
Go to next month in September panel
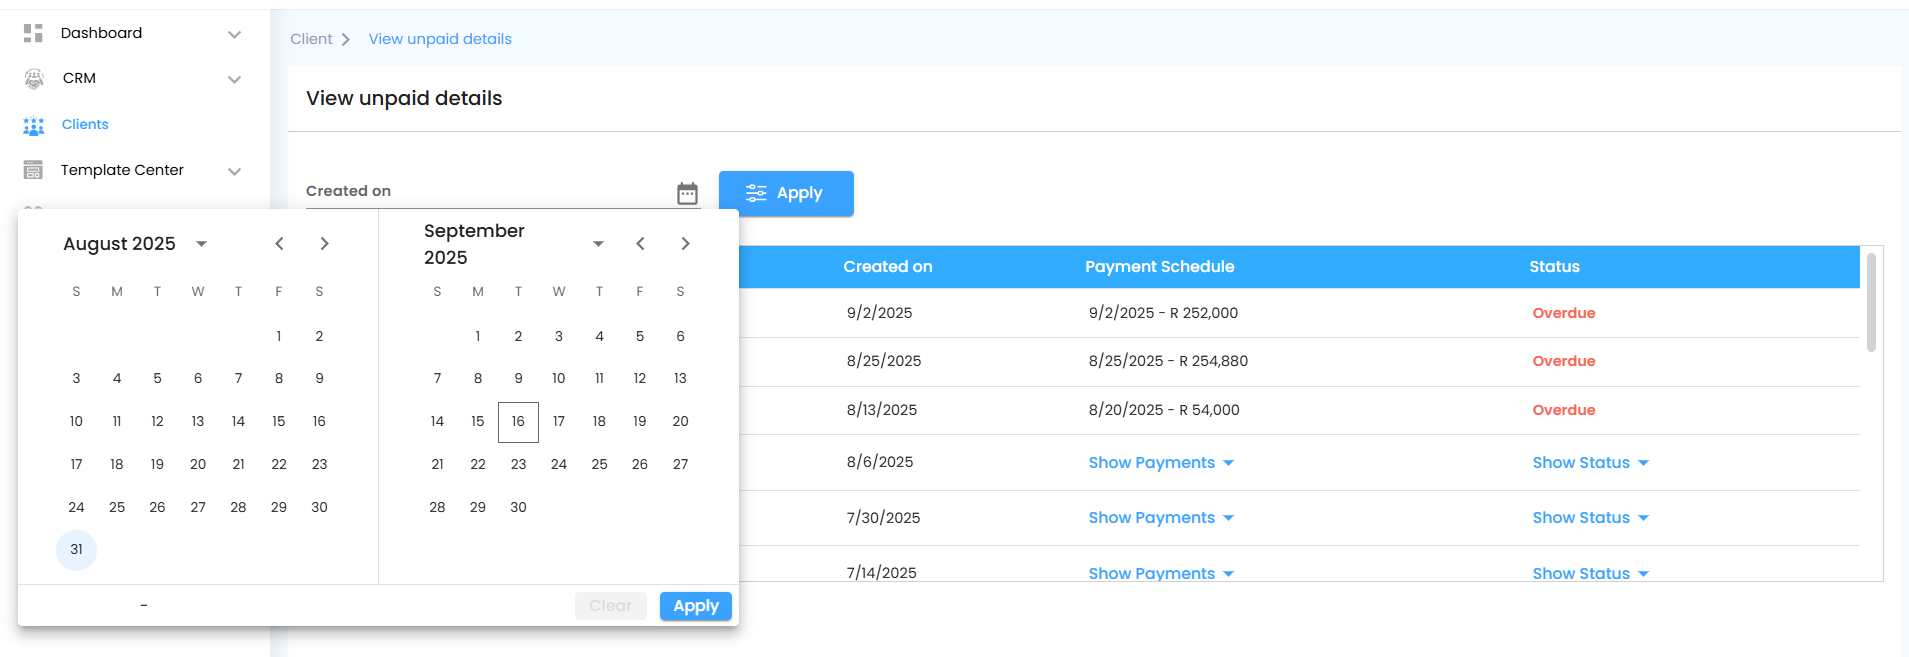[x=685, y=244]
